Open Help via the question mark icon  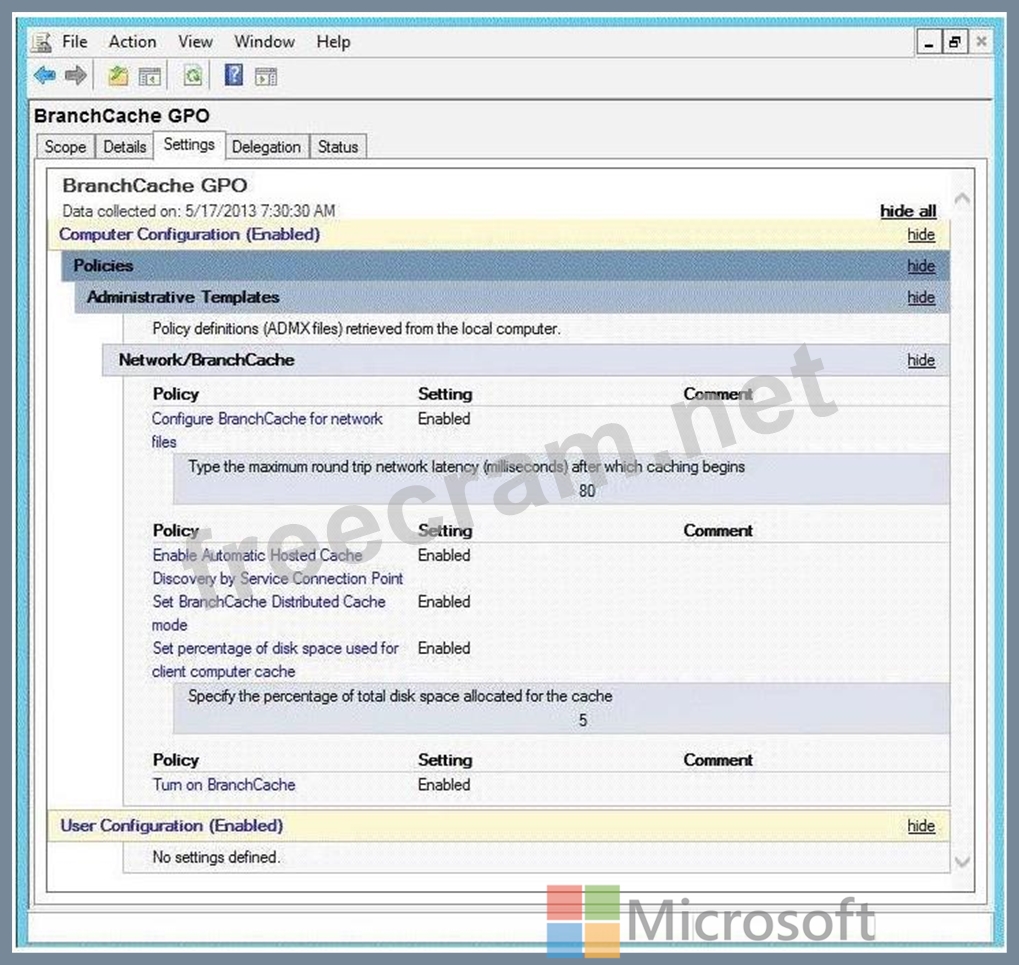[234, 75]
